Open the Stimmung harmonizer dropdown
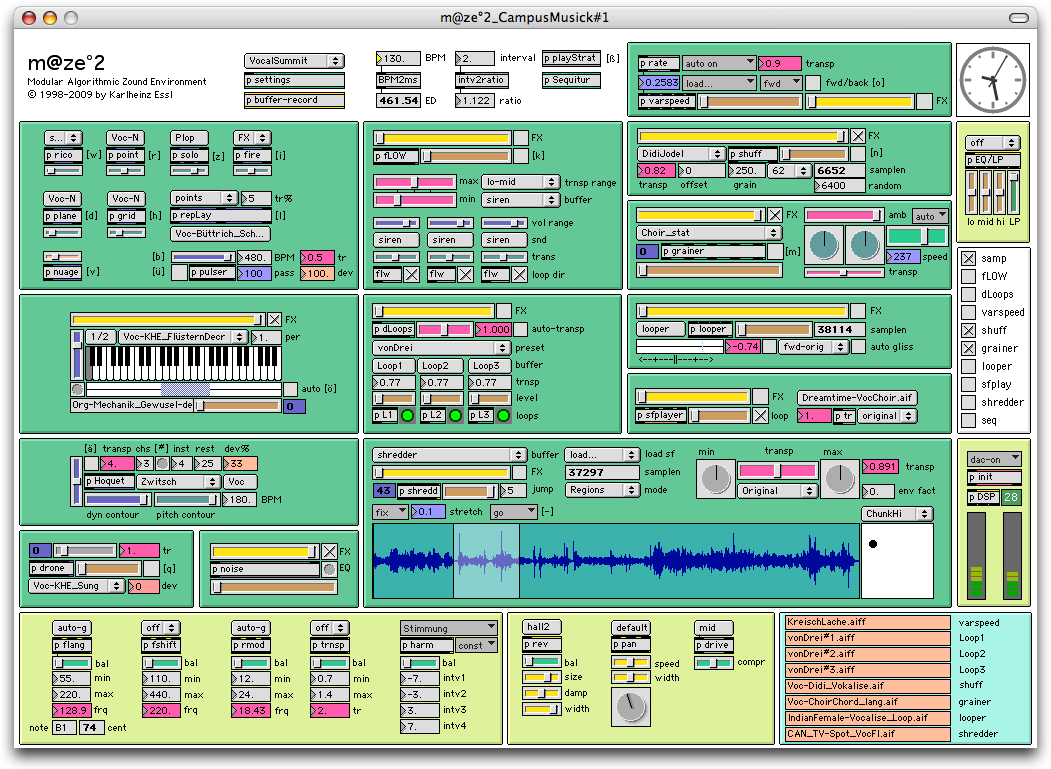1051x769 pixels. [449, 628]
